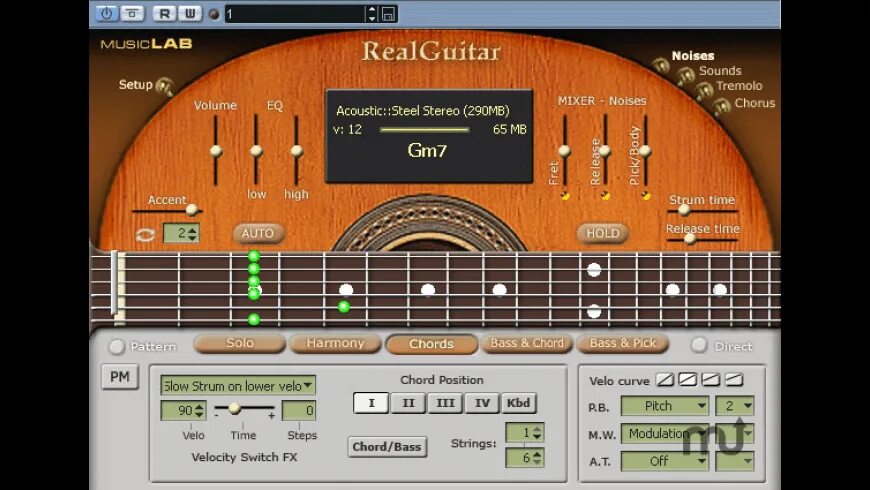
Task: Click the EQ high slider handle
Action: pos(297,150)
